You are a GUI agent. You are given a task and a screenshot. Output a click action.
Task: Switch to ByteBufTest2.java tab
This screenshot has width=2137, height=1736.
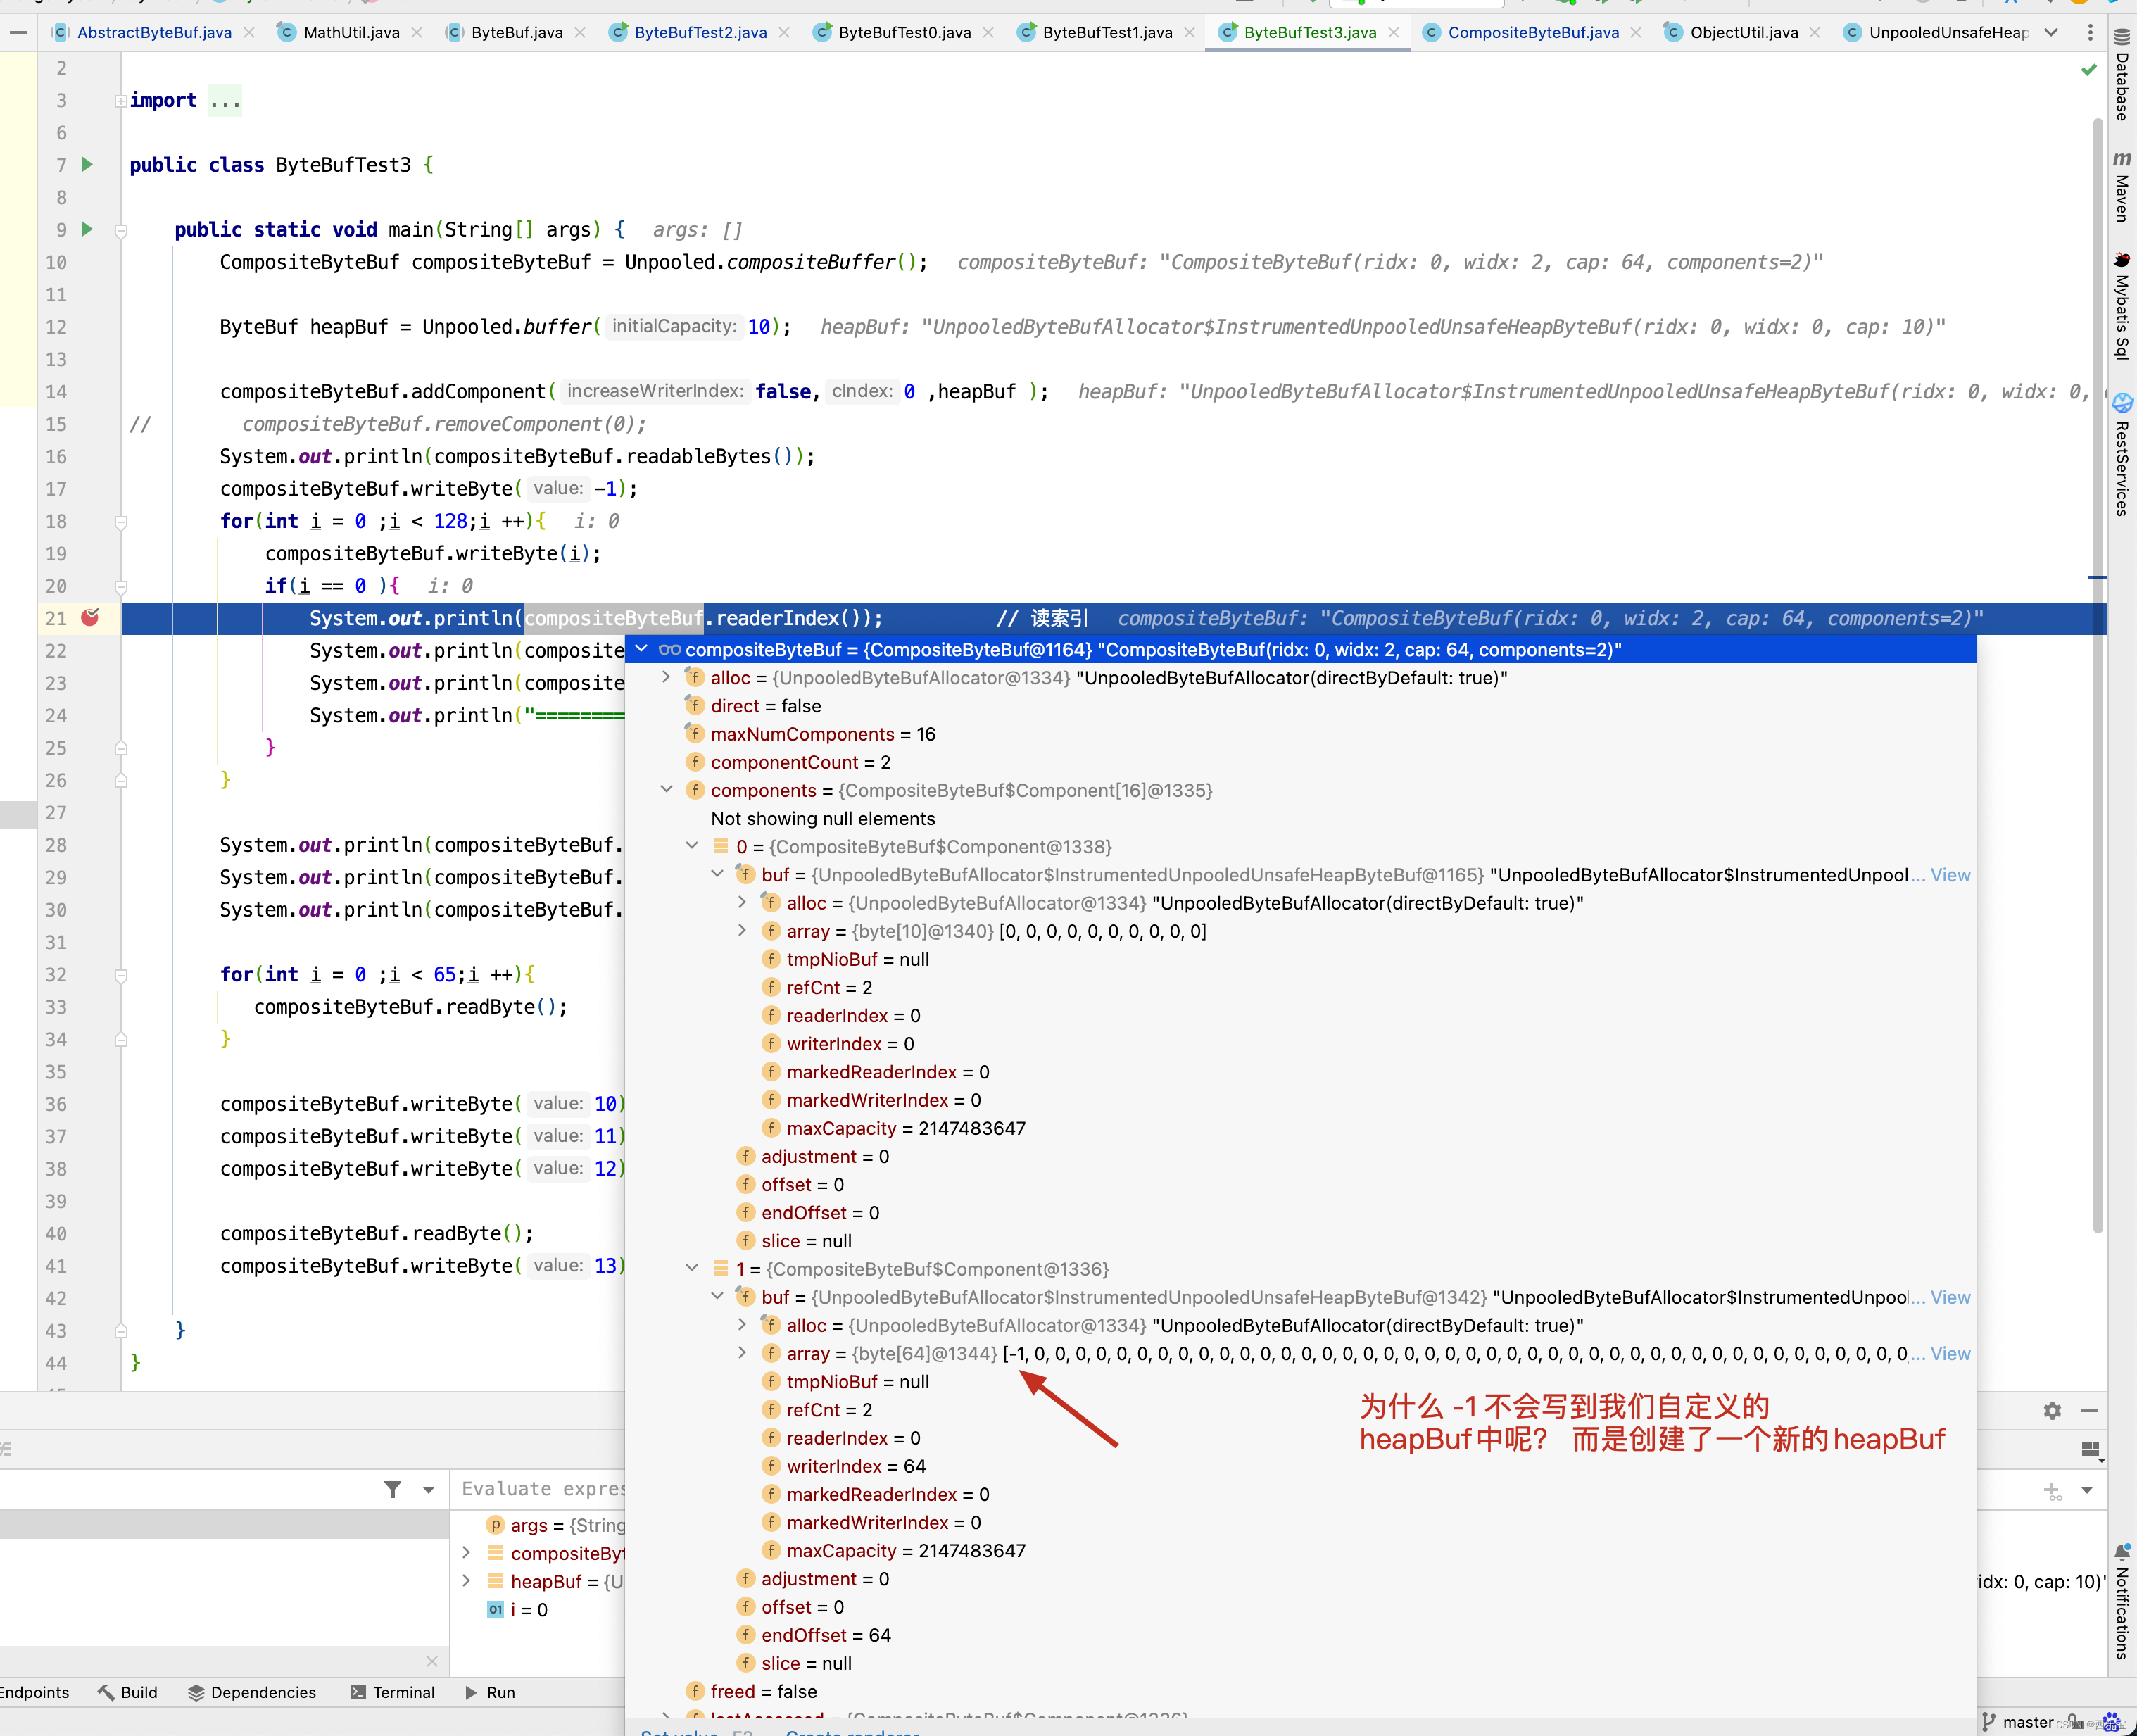point(700,32)
